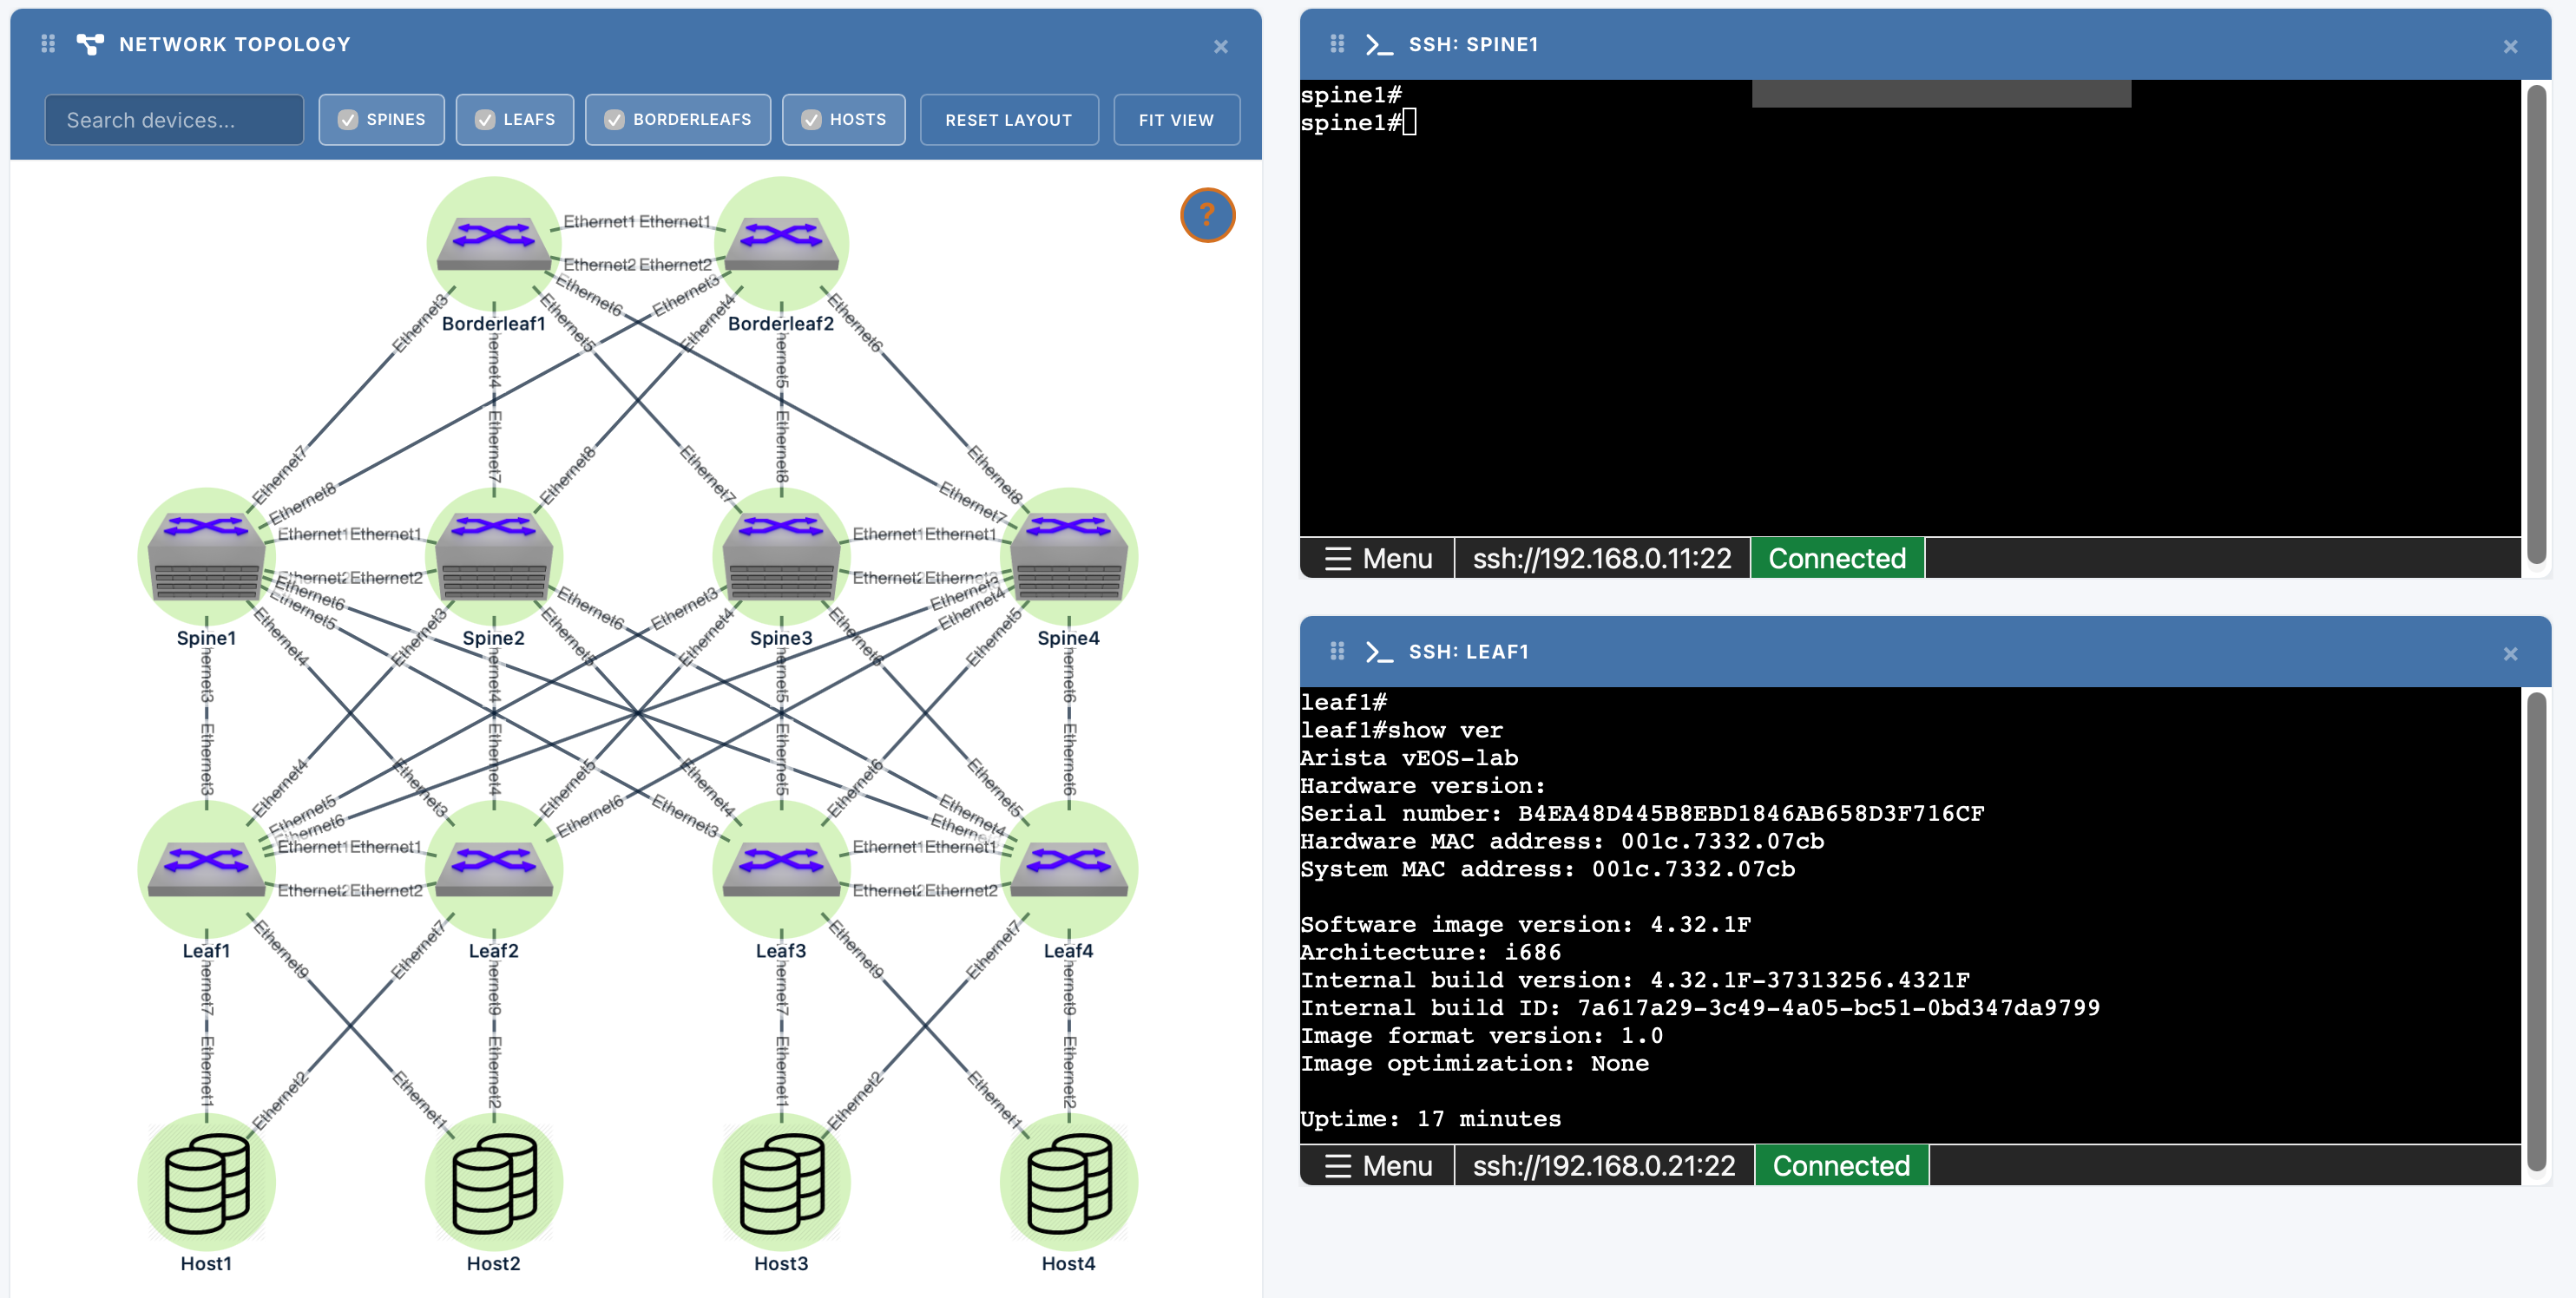Viewport: 2576px width, 1298px height.
Task: Select the Leaf4 switch icon
Action: (x=1069, y=868)
